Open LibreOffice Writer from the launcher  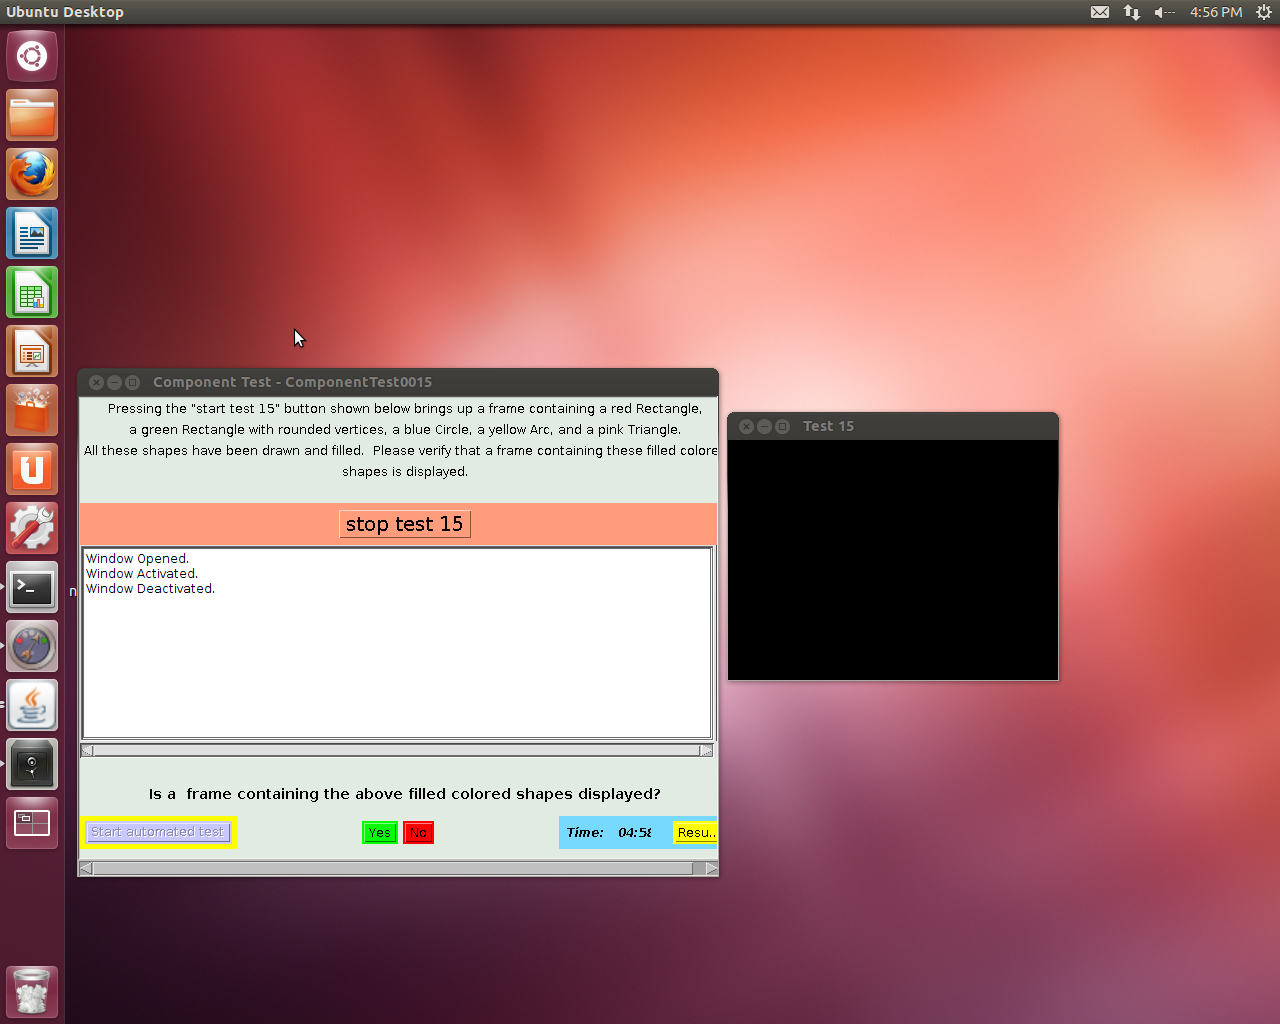[x=32, y=234]
